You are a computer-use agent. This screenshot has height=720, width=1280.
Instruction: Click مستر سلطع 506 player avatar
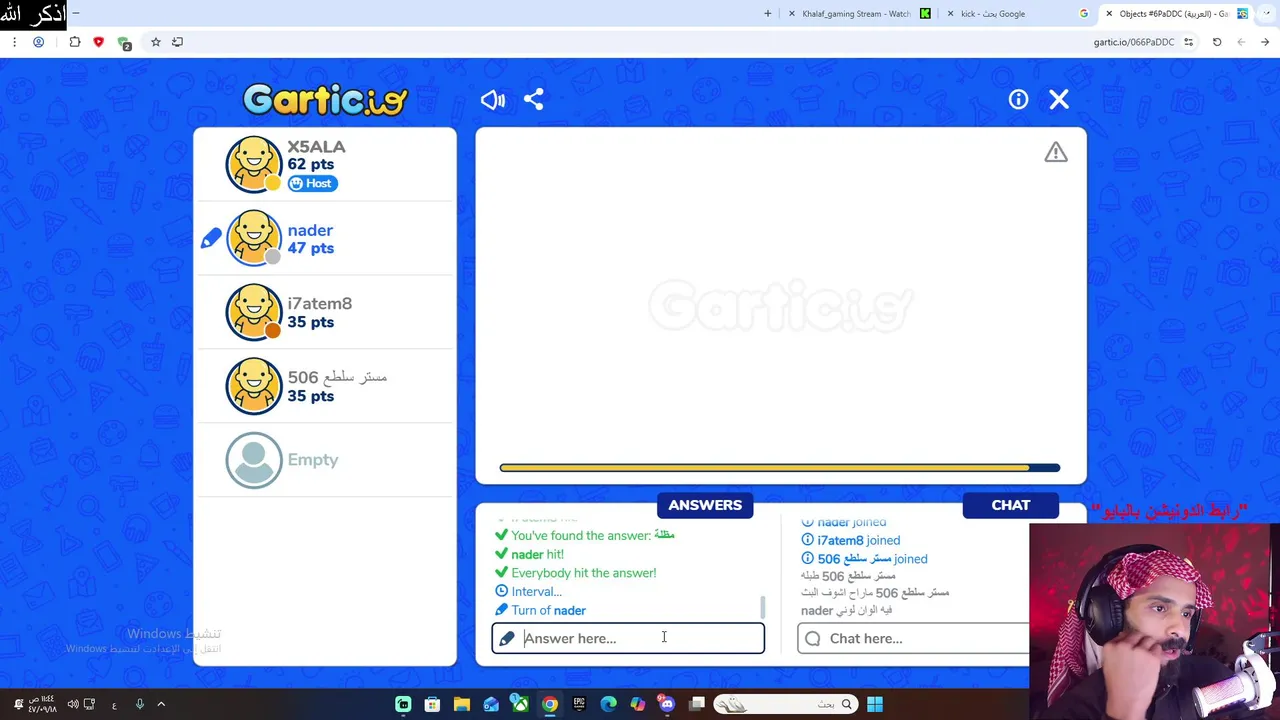(x=254, y=386)
